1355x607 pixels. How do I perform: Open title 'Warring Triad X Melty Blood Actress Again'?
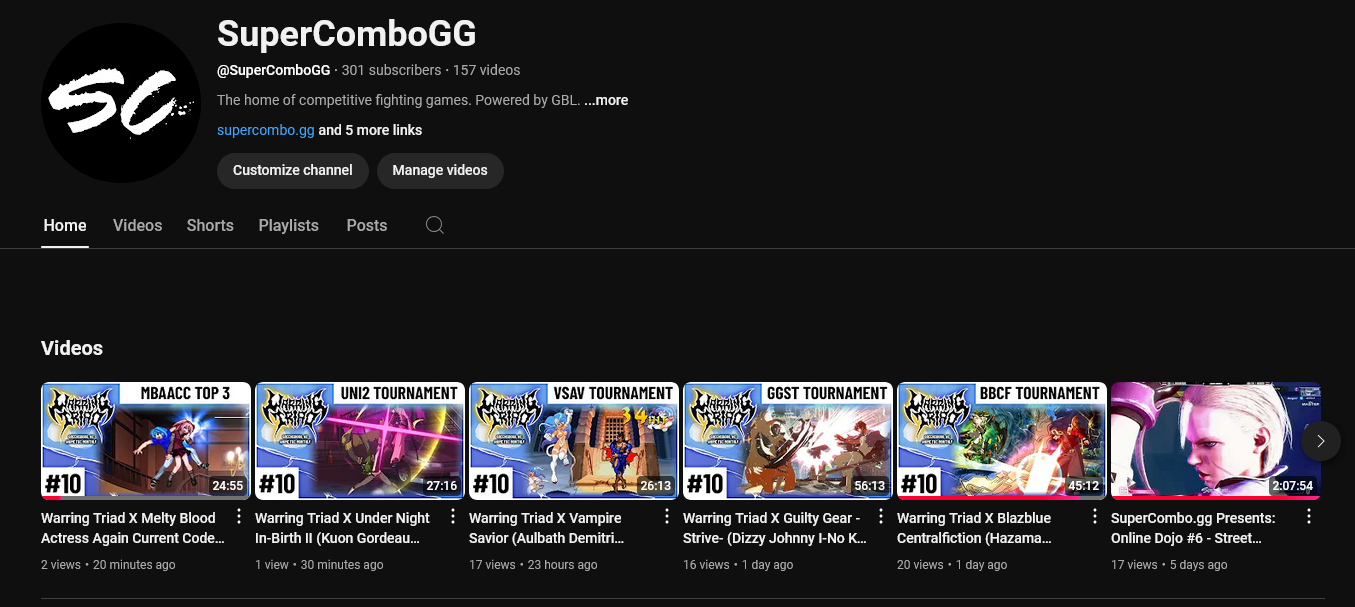(x=133, y=528)
